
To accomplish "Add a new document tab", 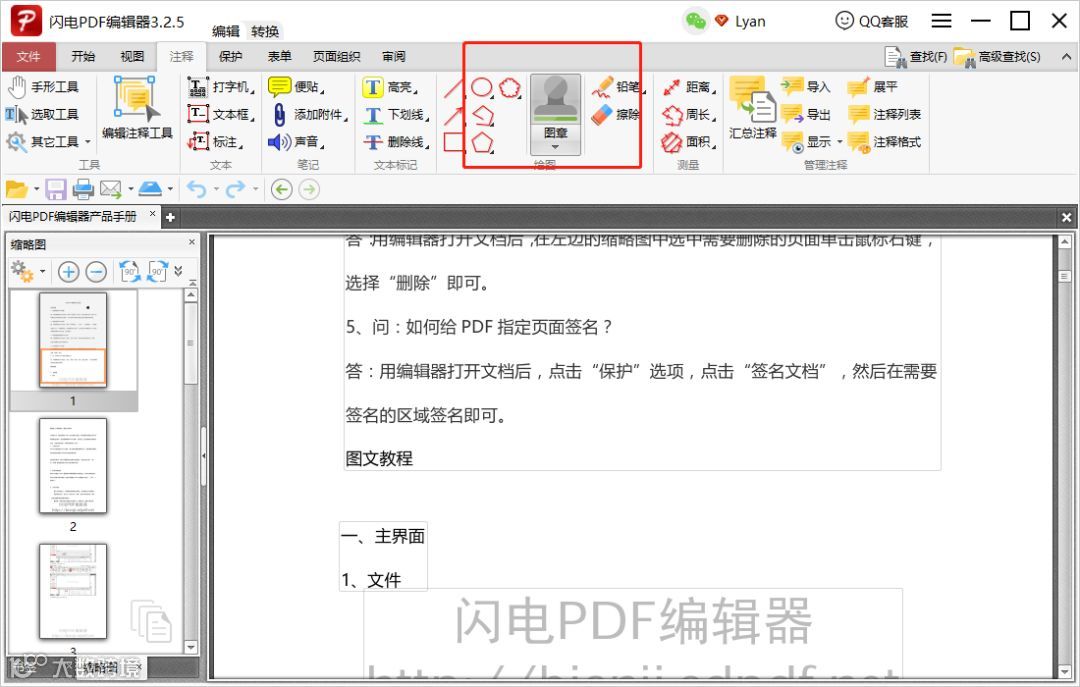I will (x=170, y=218).
